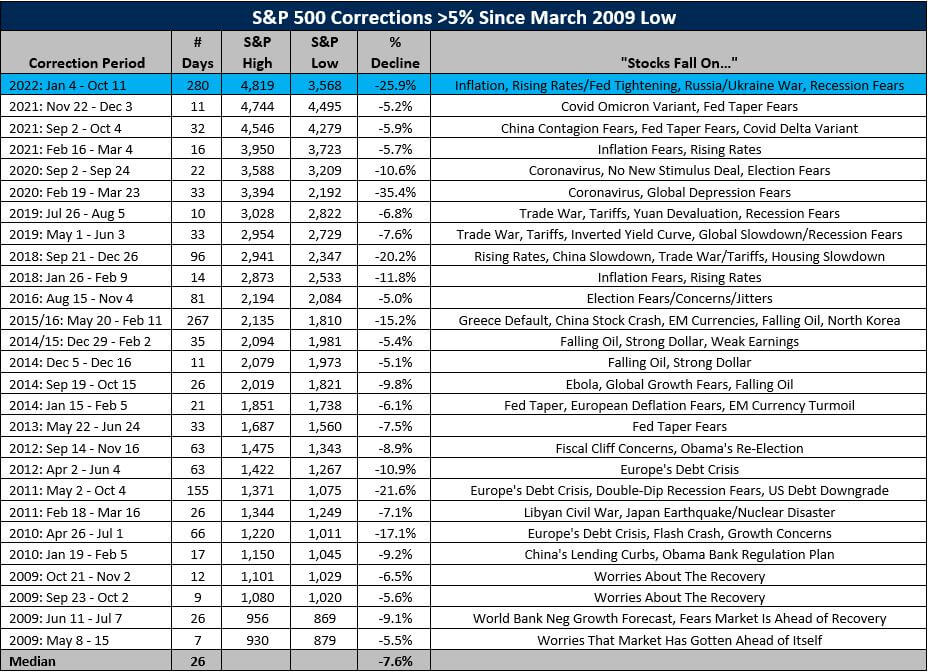Image resolution: width=928 pixels, height=672 pixels.
Task: Click the -5.7% decline cell
Action: click(395, 149)
